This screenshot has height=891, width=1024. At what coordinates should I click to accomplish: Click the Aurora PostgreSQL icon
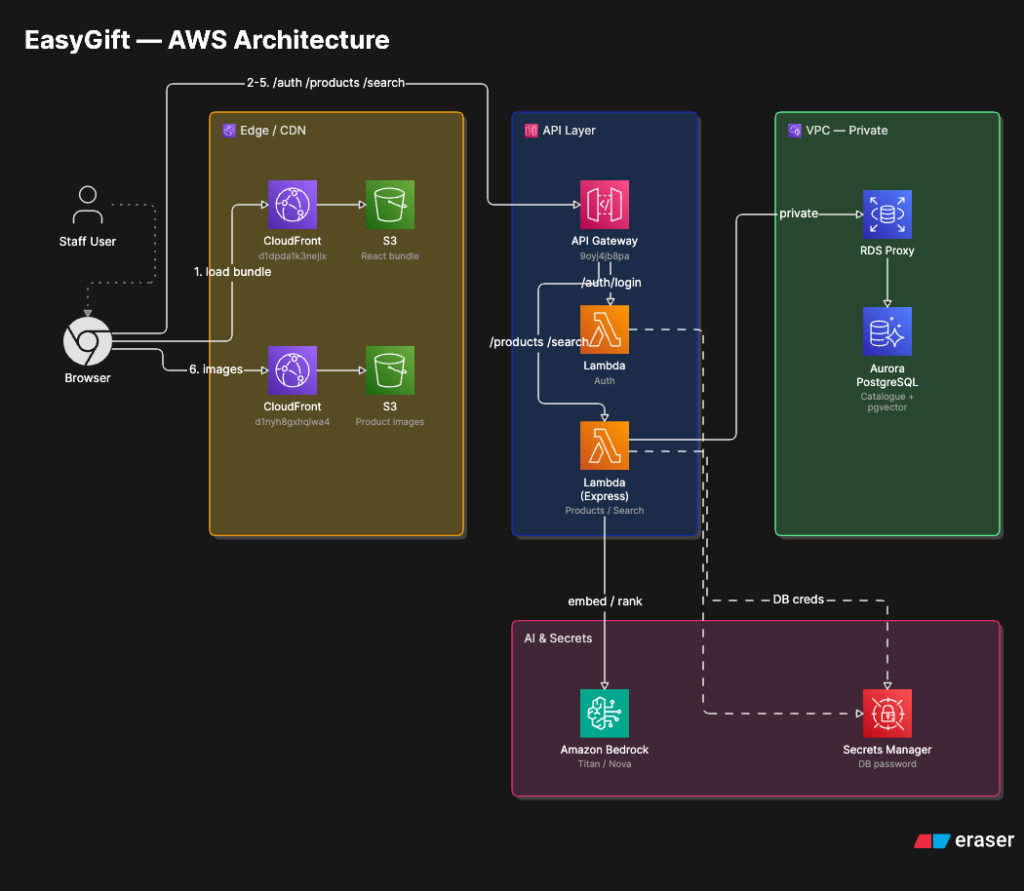click(887, 331)
